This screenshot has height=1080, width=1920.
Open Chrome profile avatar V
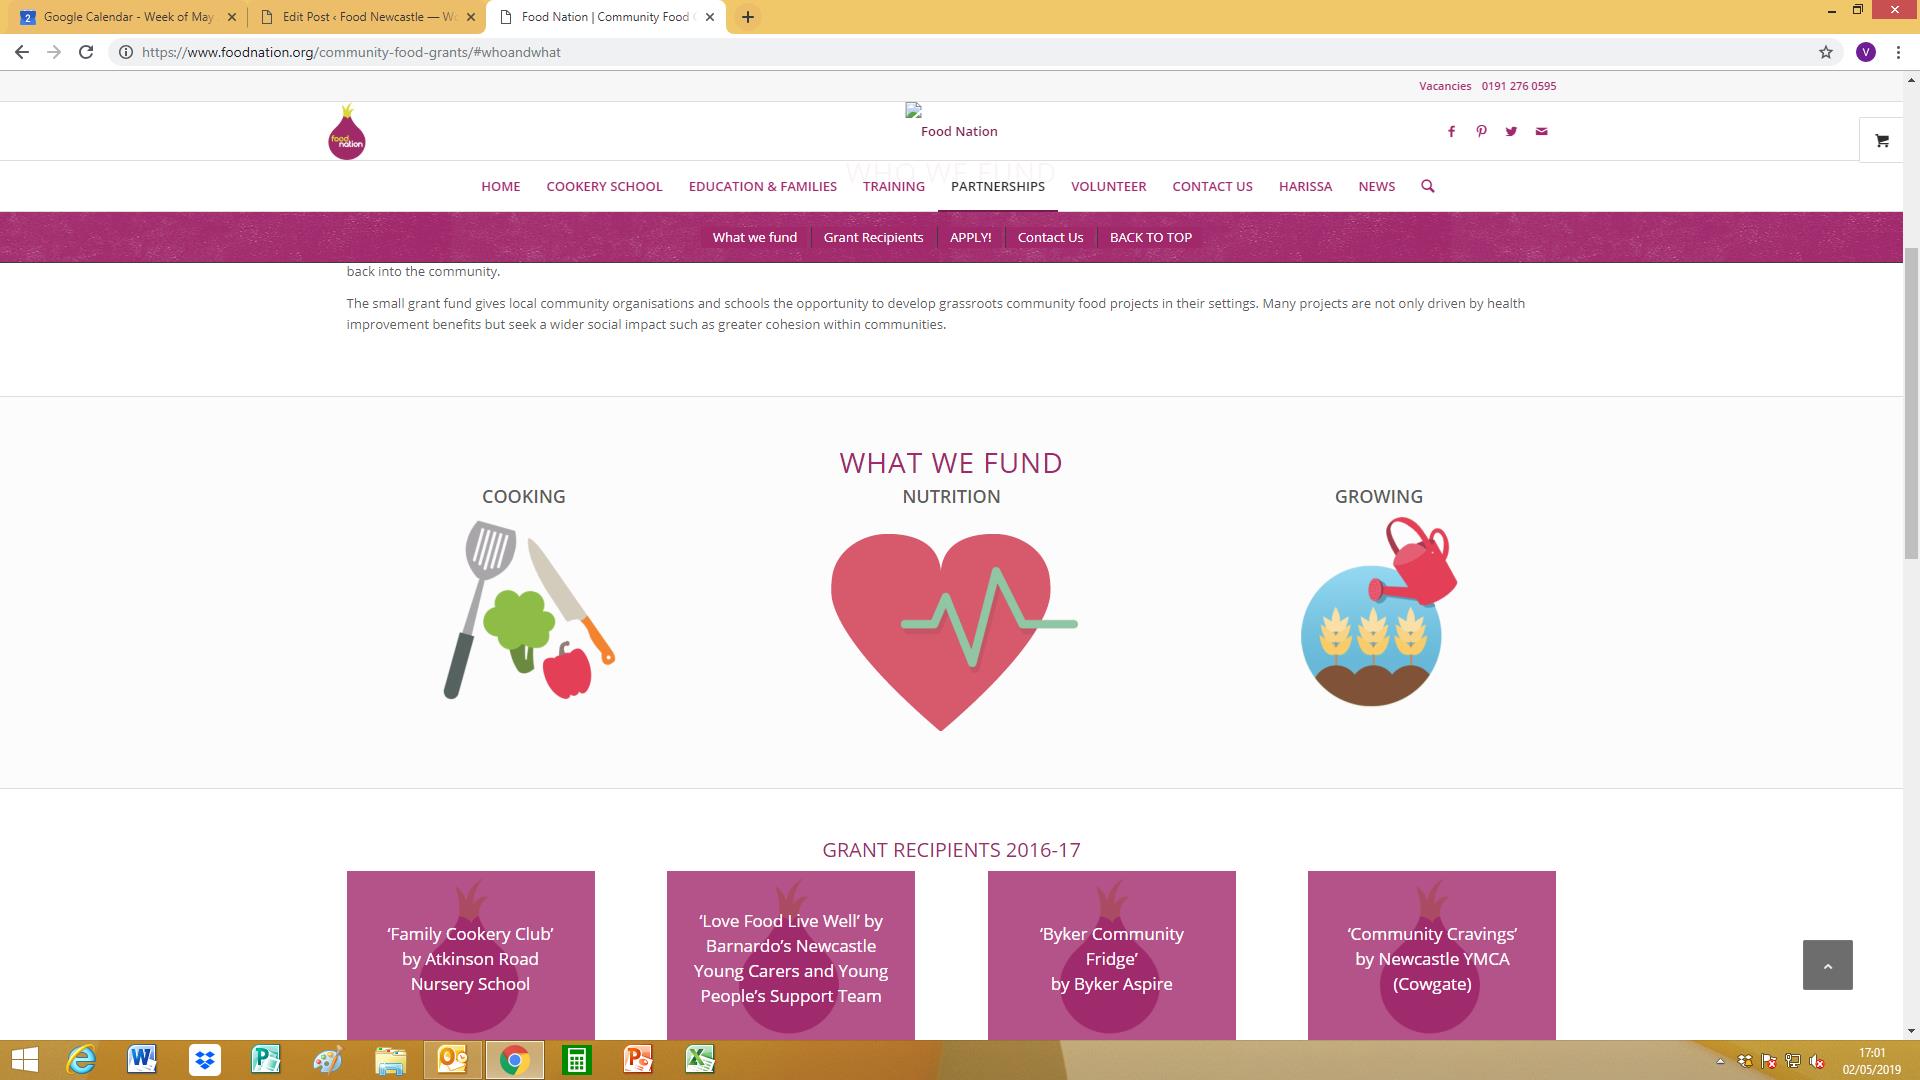coord(1865,52)
